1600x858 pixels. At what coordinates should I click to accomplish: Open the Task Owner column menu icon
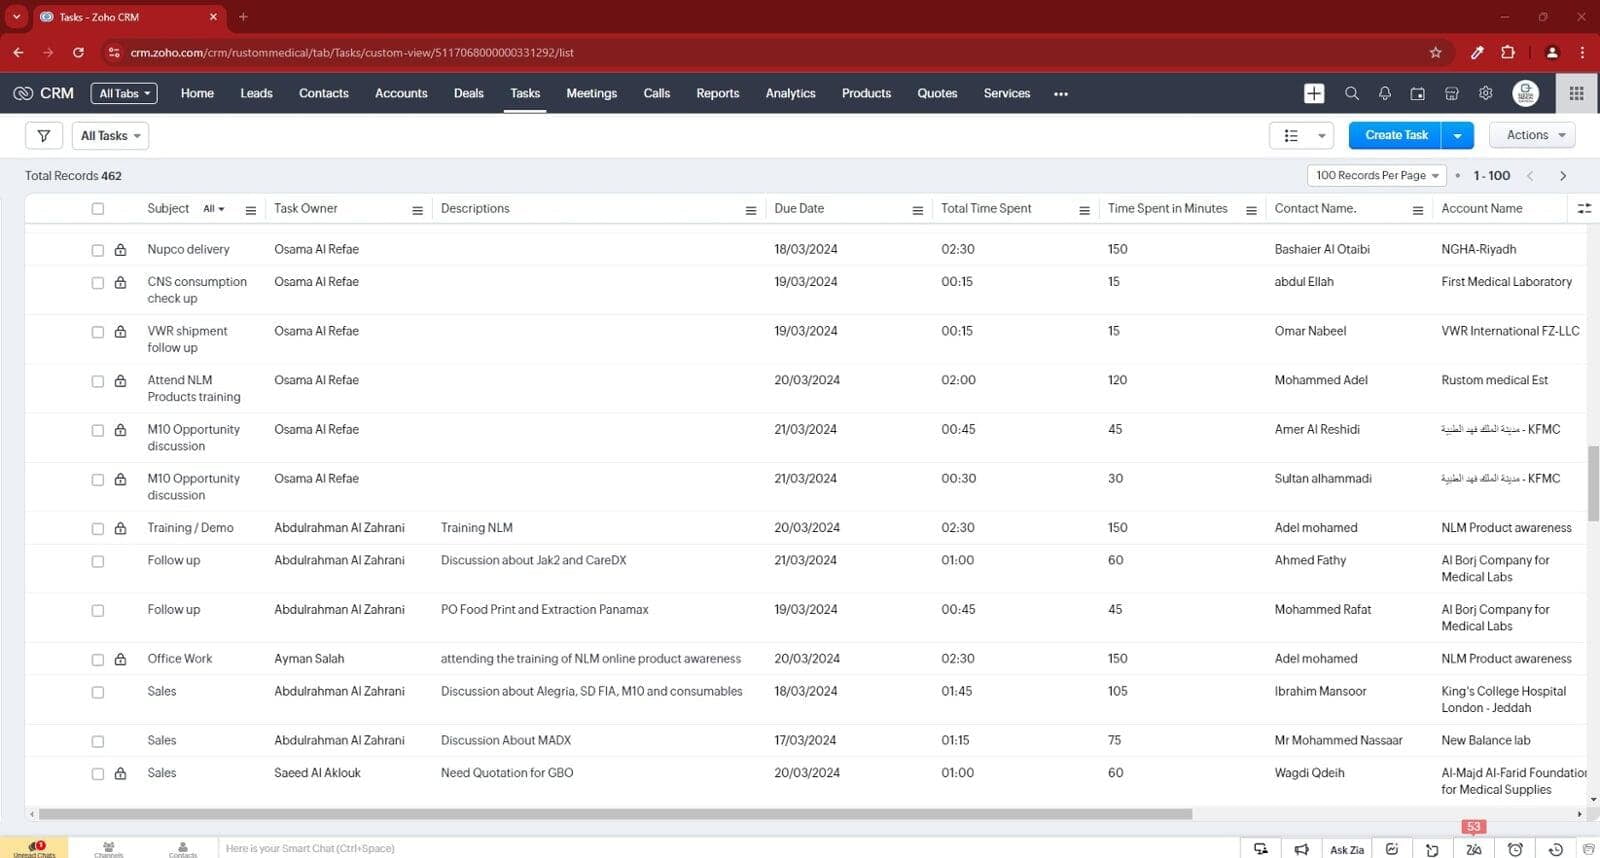[417, 210]
